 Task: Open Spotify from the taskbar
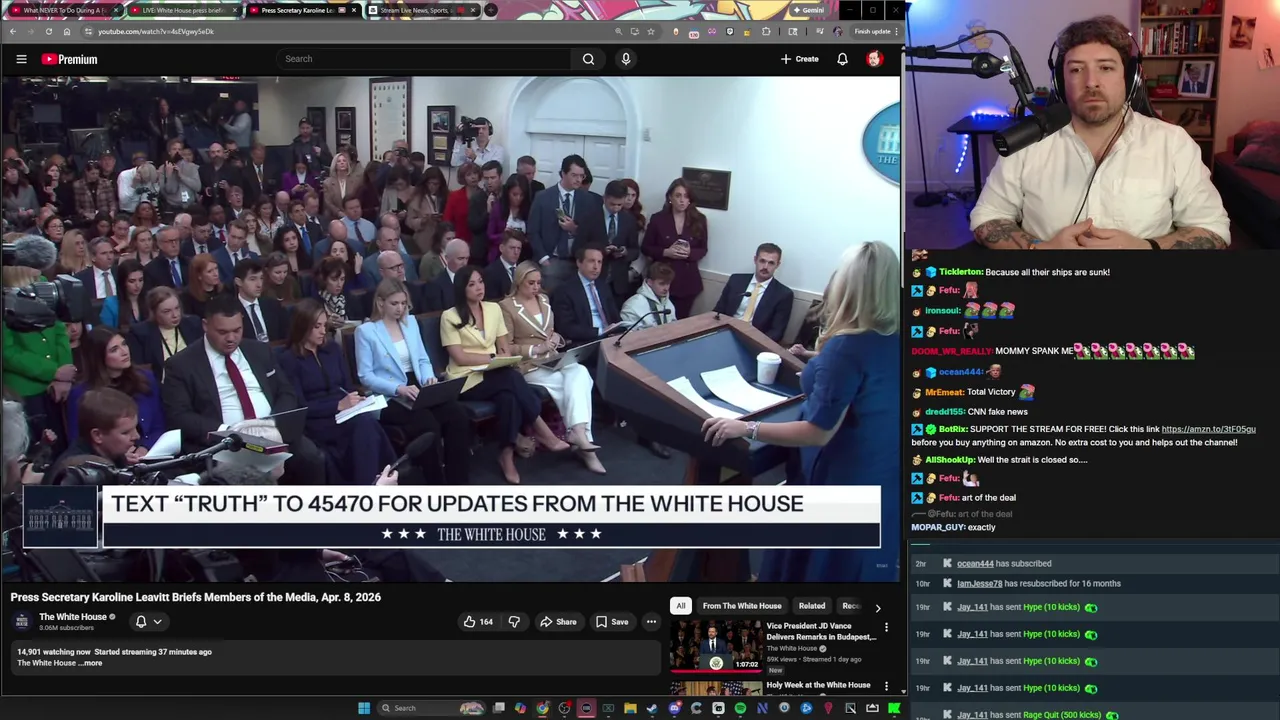point(740,708)
